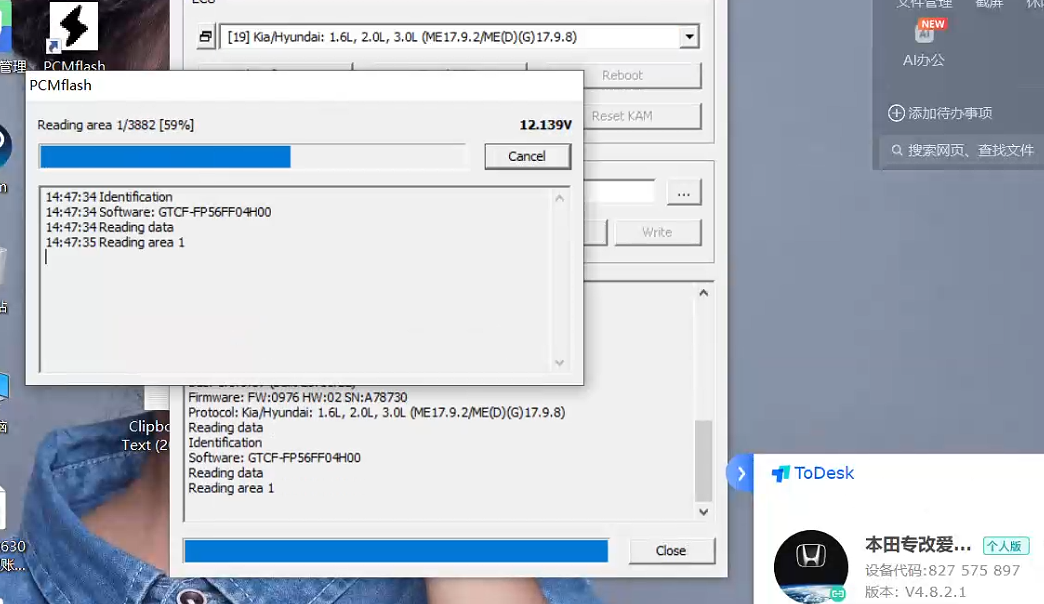1044x604 pixels.
Task: Click the 个人版 badge in ToDesk
Action: [x=1005, y=546]
